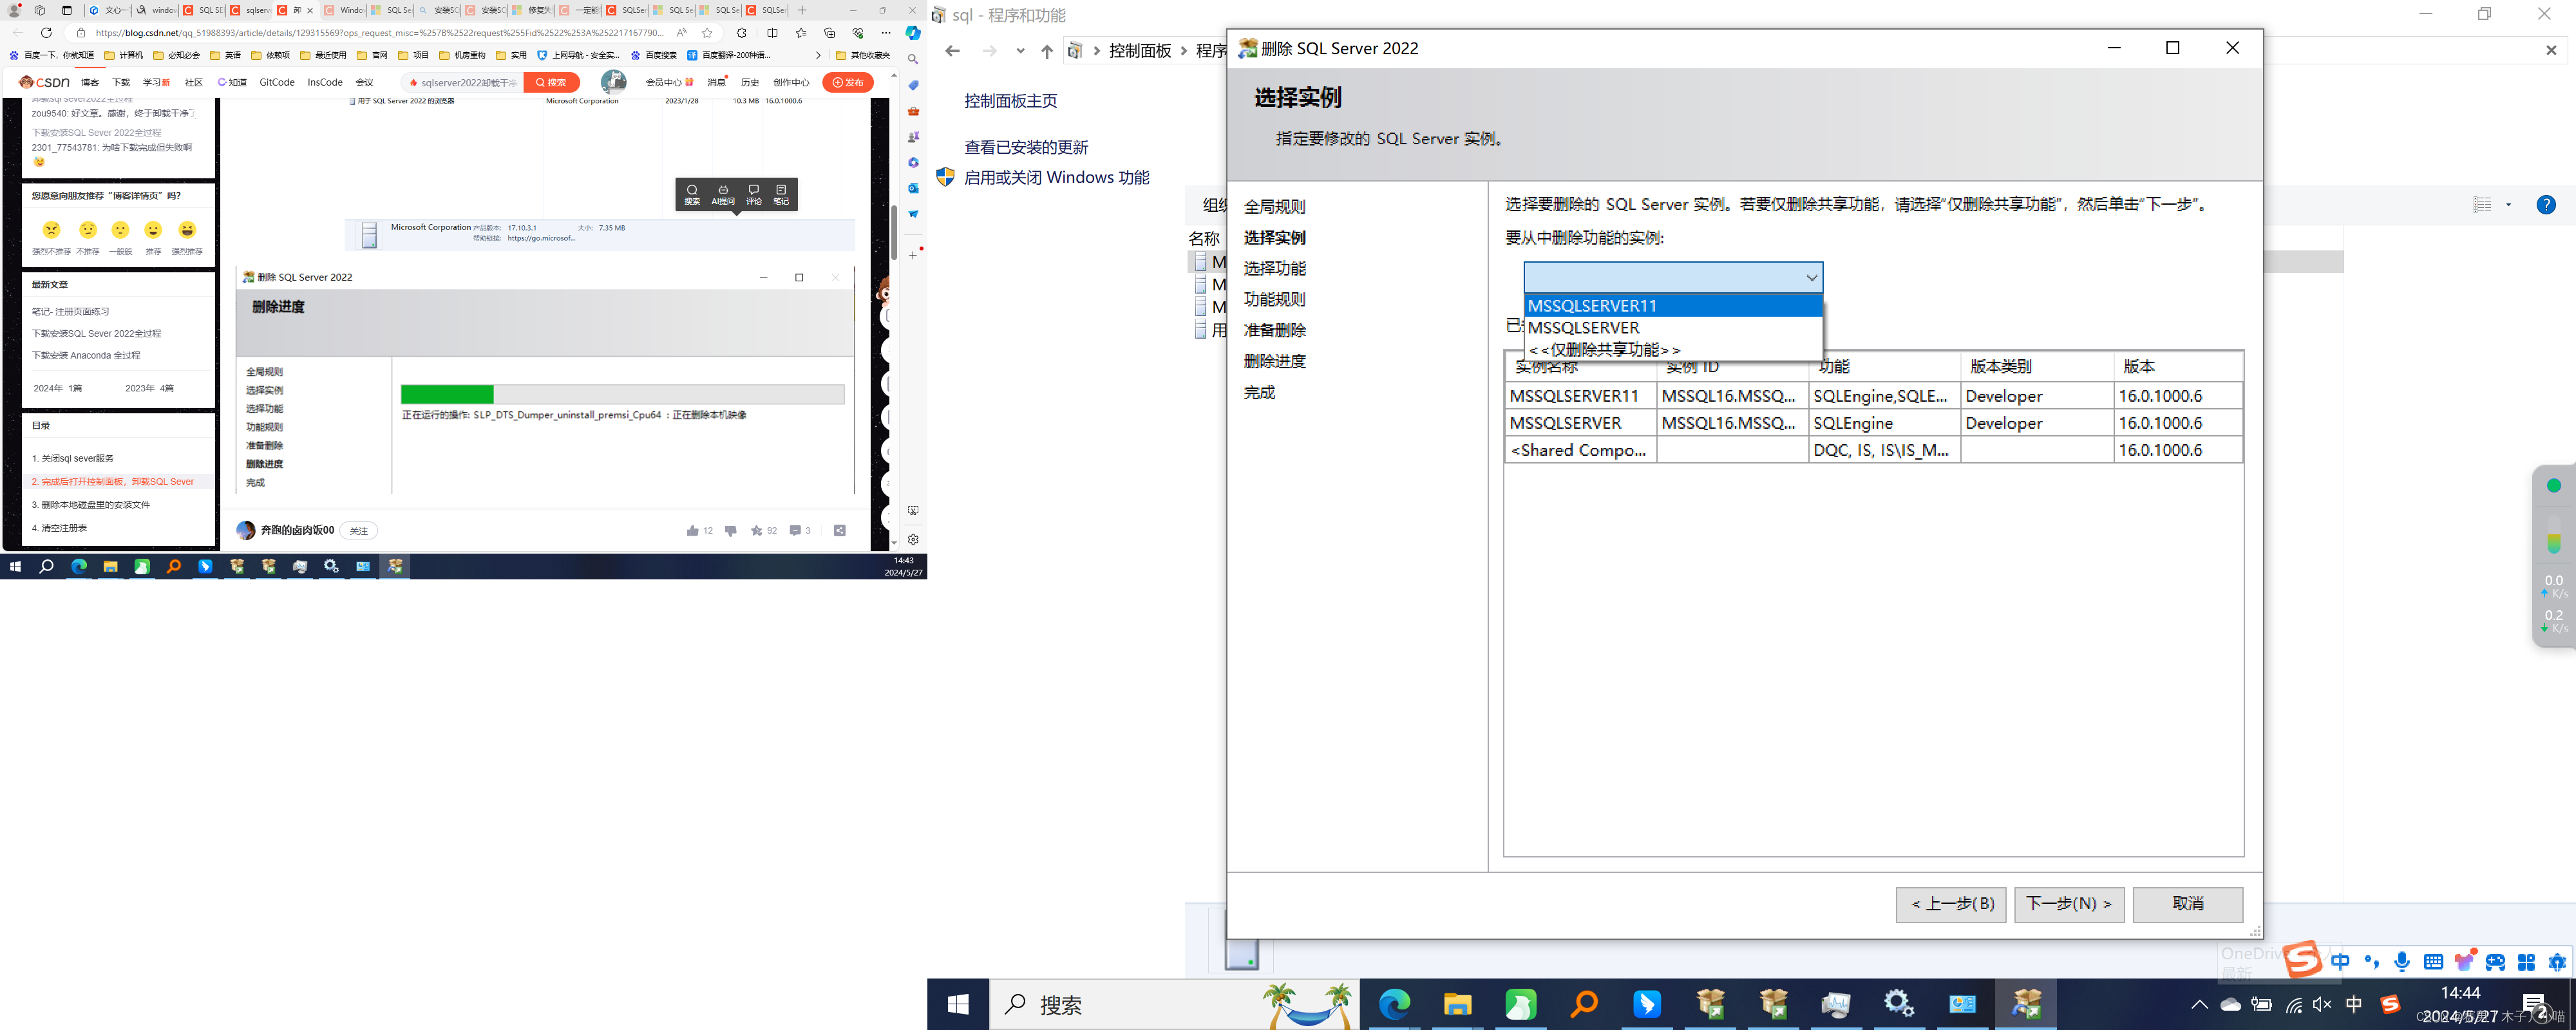
Task: Toggle the muted speaker icon in the tray
Action: (x=2322, y=1004)
